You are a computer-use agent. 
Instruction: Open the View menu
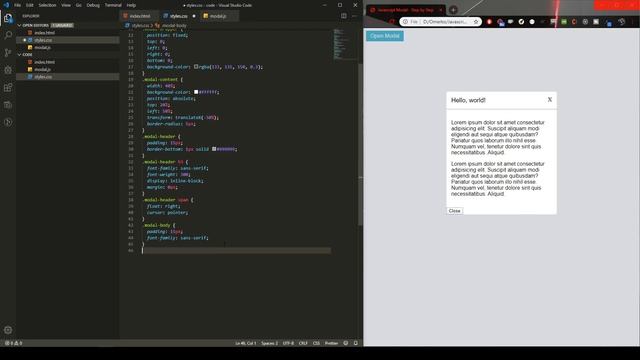(66, 5)
